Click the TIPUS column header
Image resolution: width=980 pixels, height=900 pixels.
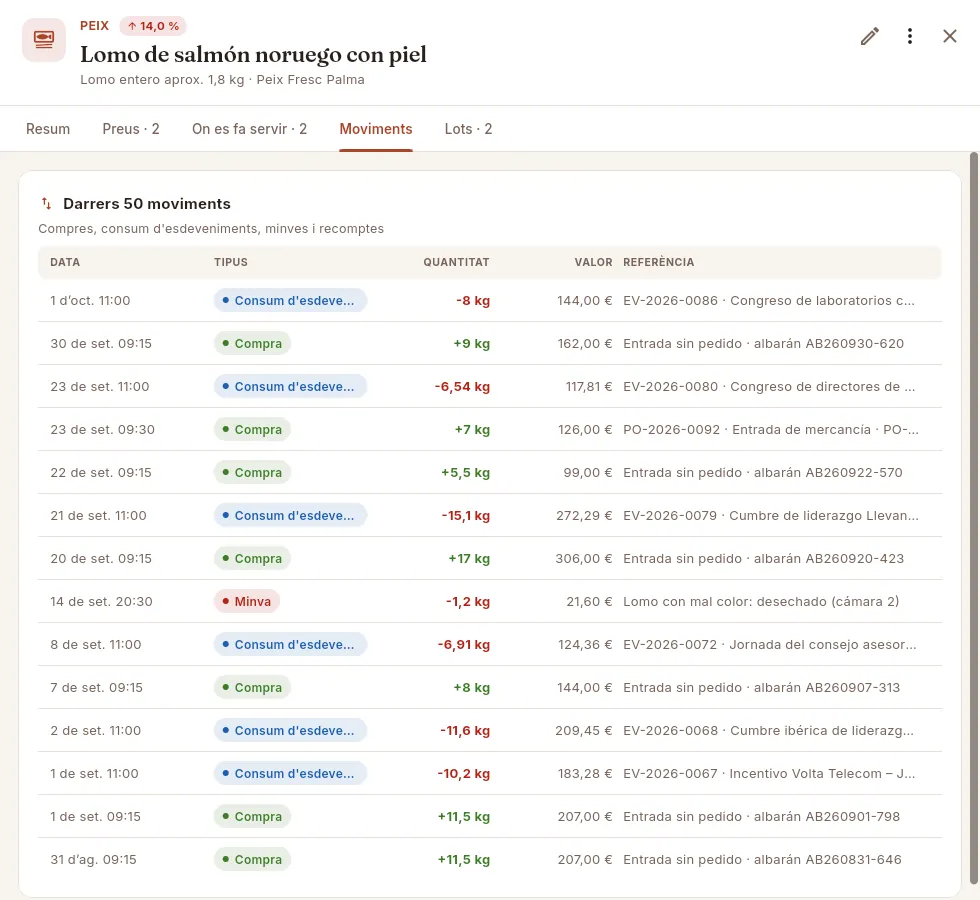pos(231,262)
